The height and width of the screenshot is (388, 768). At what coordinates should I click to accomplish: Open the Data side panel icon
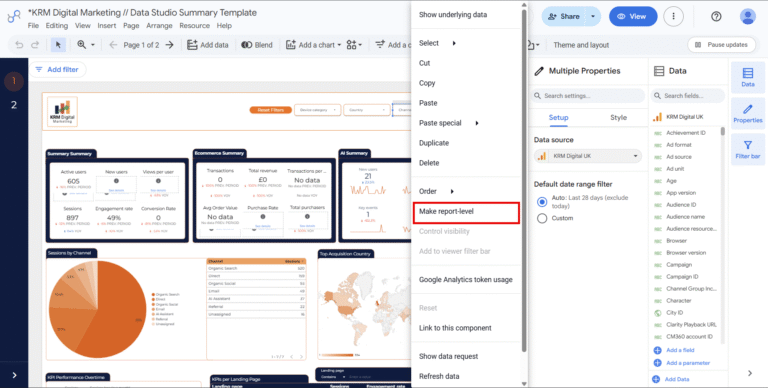click(x=747, y=77)
